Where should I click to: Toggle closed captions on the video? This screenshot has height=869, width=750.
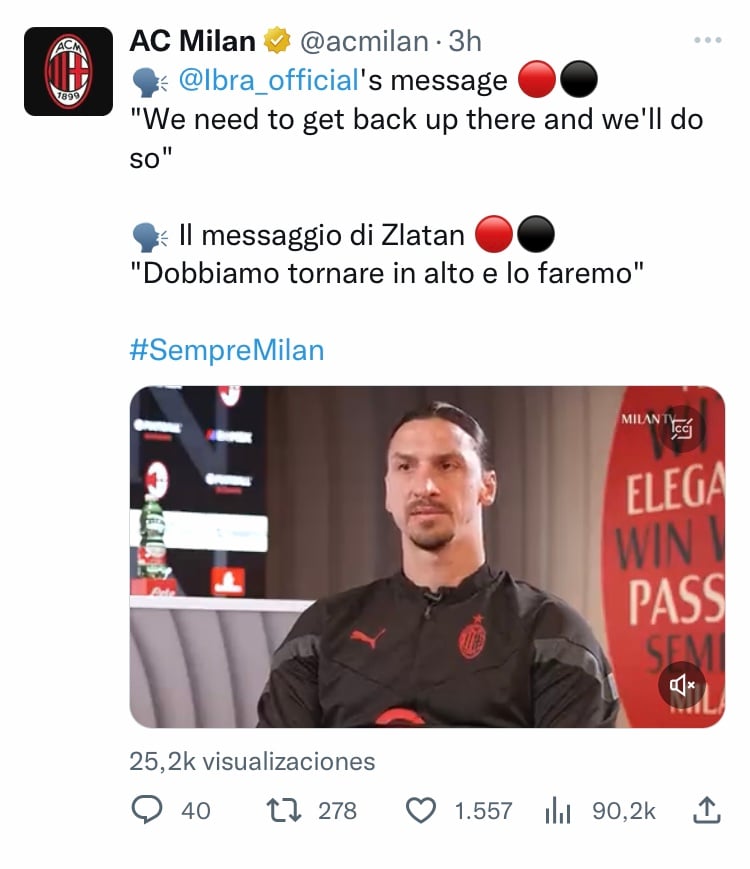[x=682, y=428]
